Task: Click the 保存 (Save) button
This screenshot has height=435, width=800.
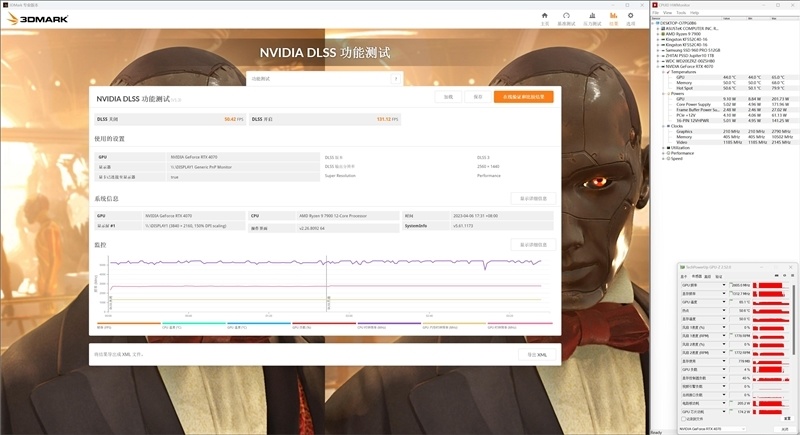Action: 478,97
